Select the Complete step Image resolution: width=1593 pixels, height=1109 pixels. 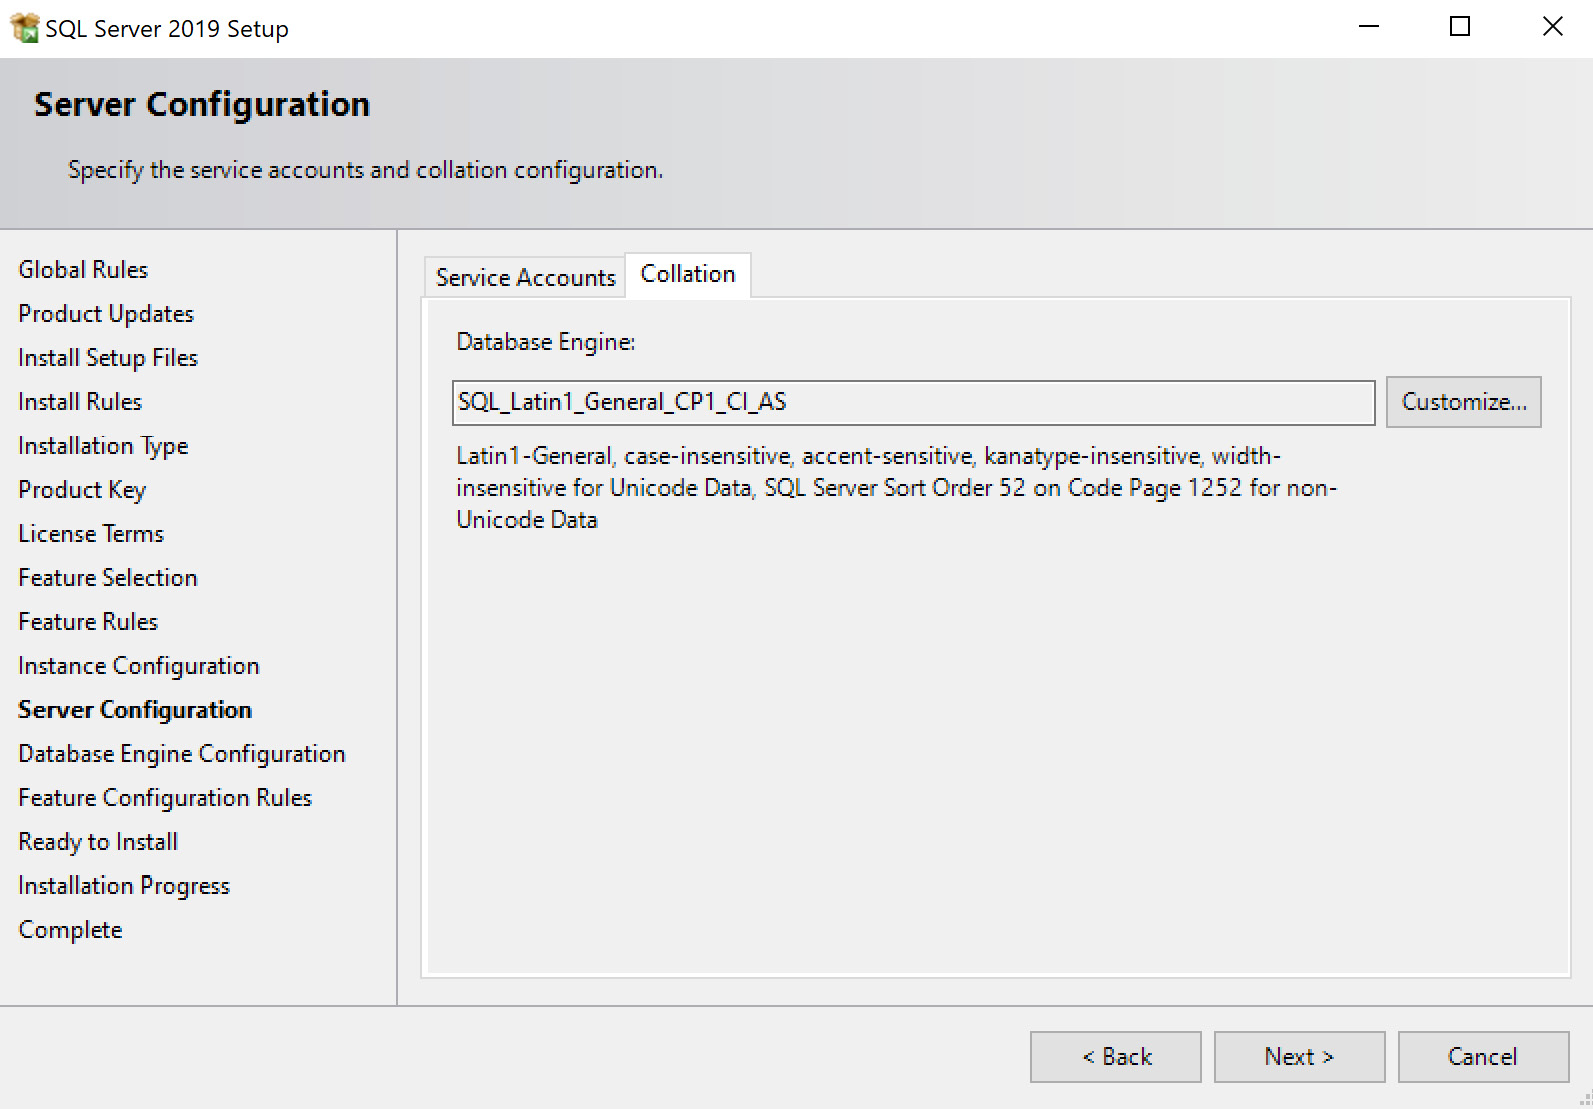(70, 930)
